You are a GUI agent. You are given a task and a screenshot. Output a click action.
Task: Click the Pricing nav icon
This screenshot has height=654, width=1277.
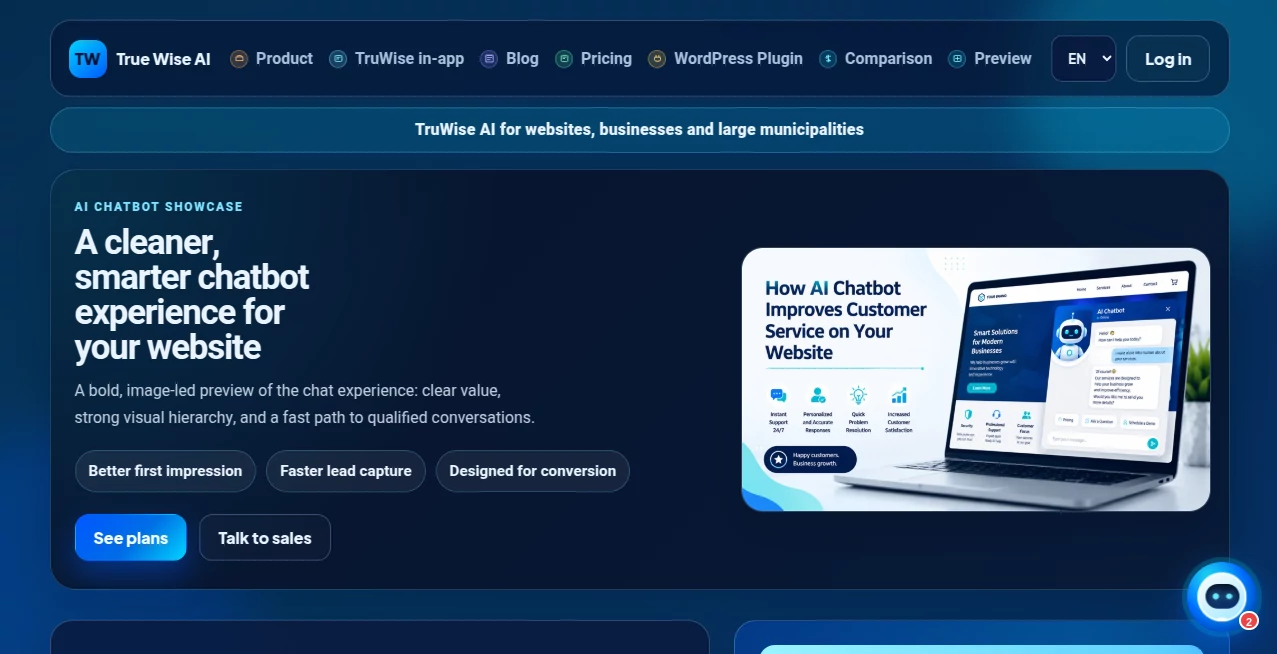(x=564, y=59)
